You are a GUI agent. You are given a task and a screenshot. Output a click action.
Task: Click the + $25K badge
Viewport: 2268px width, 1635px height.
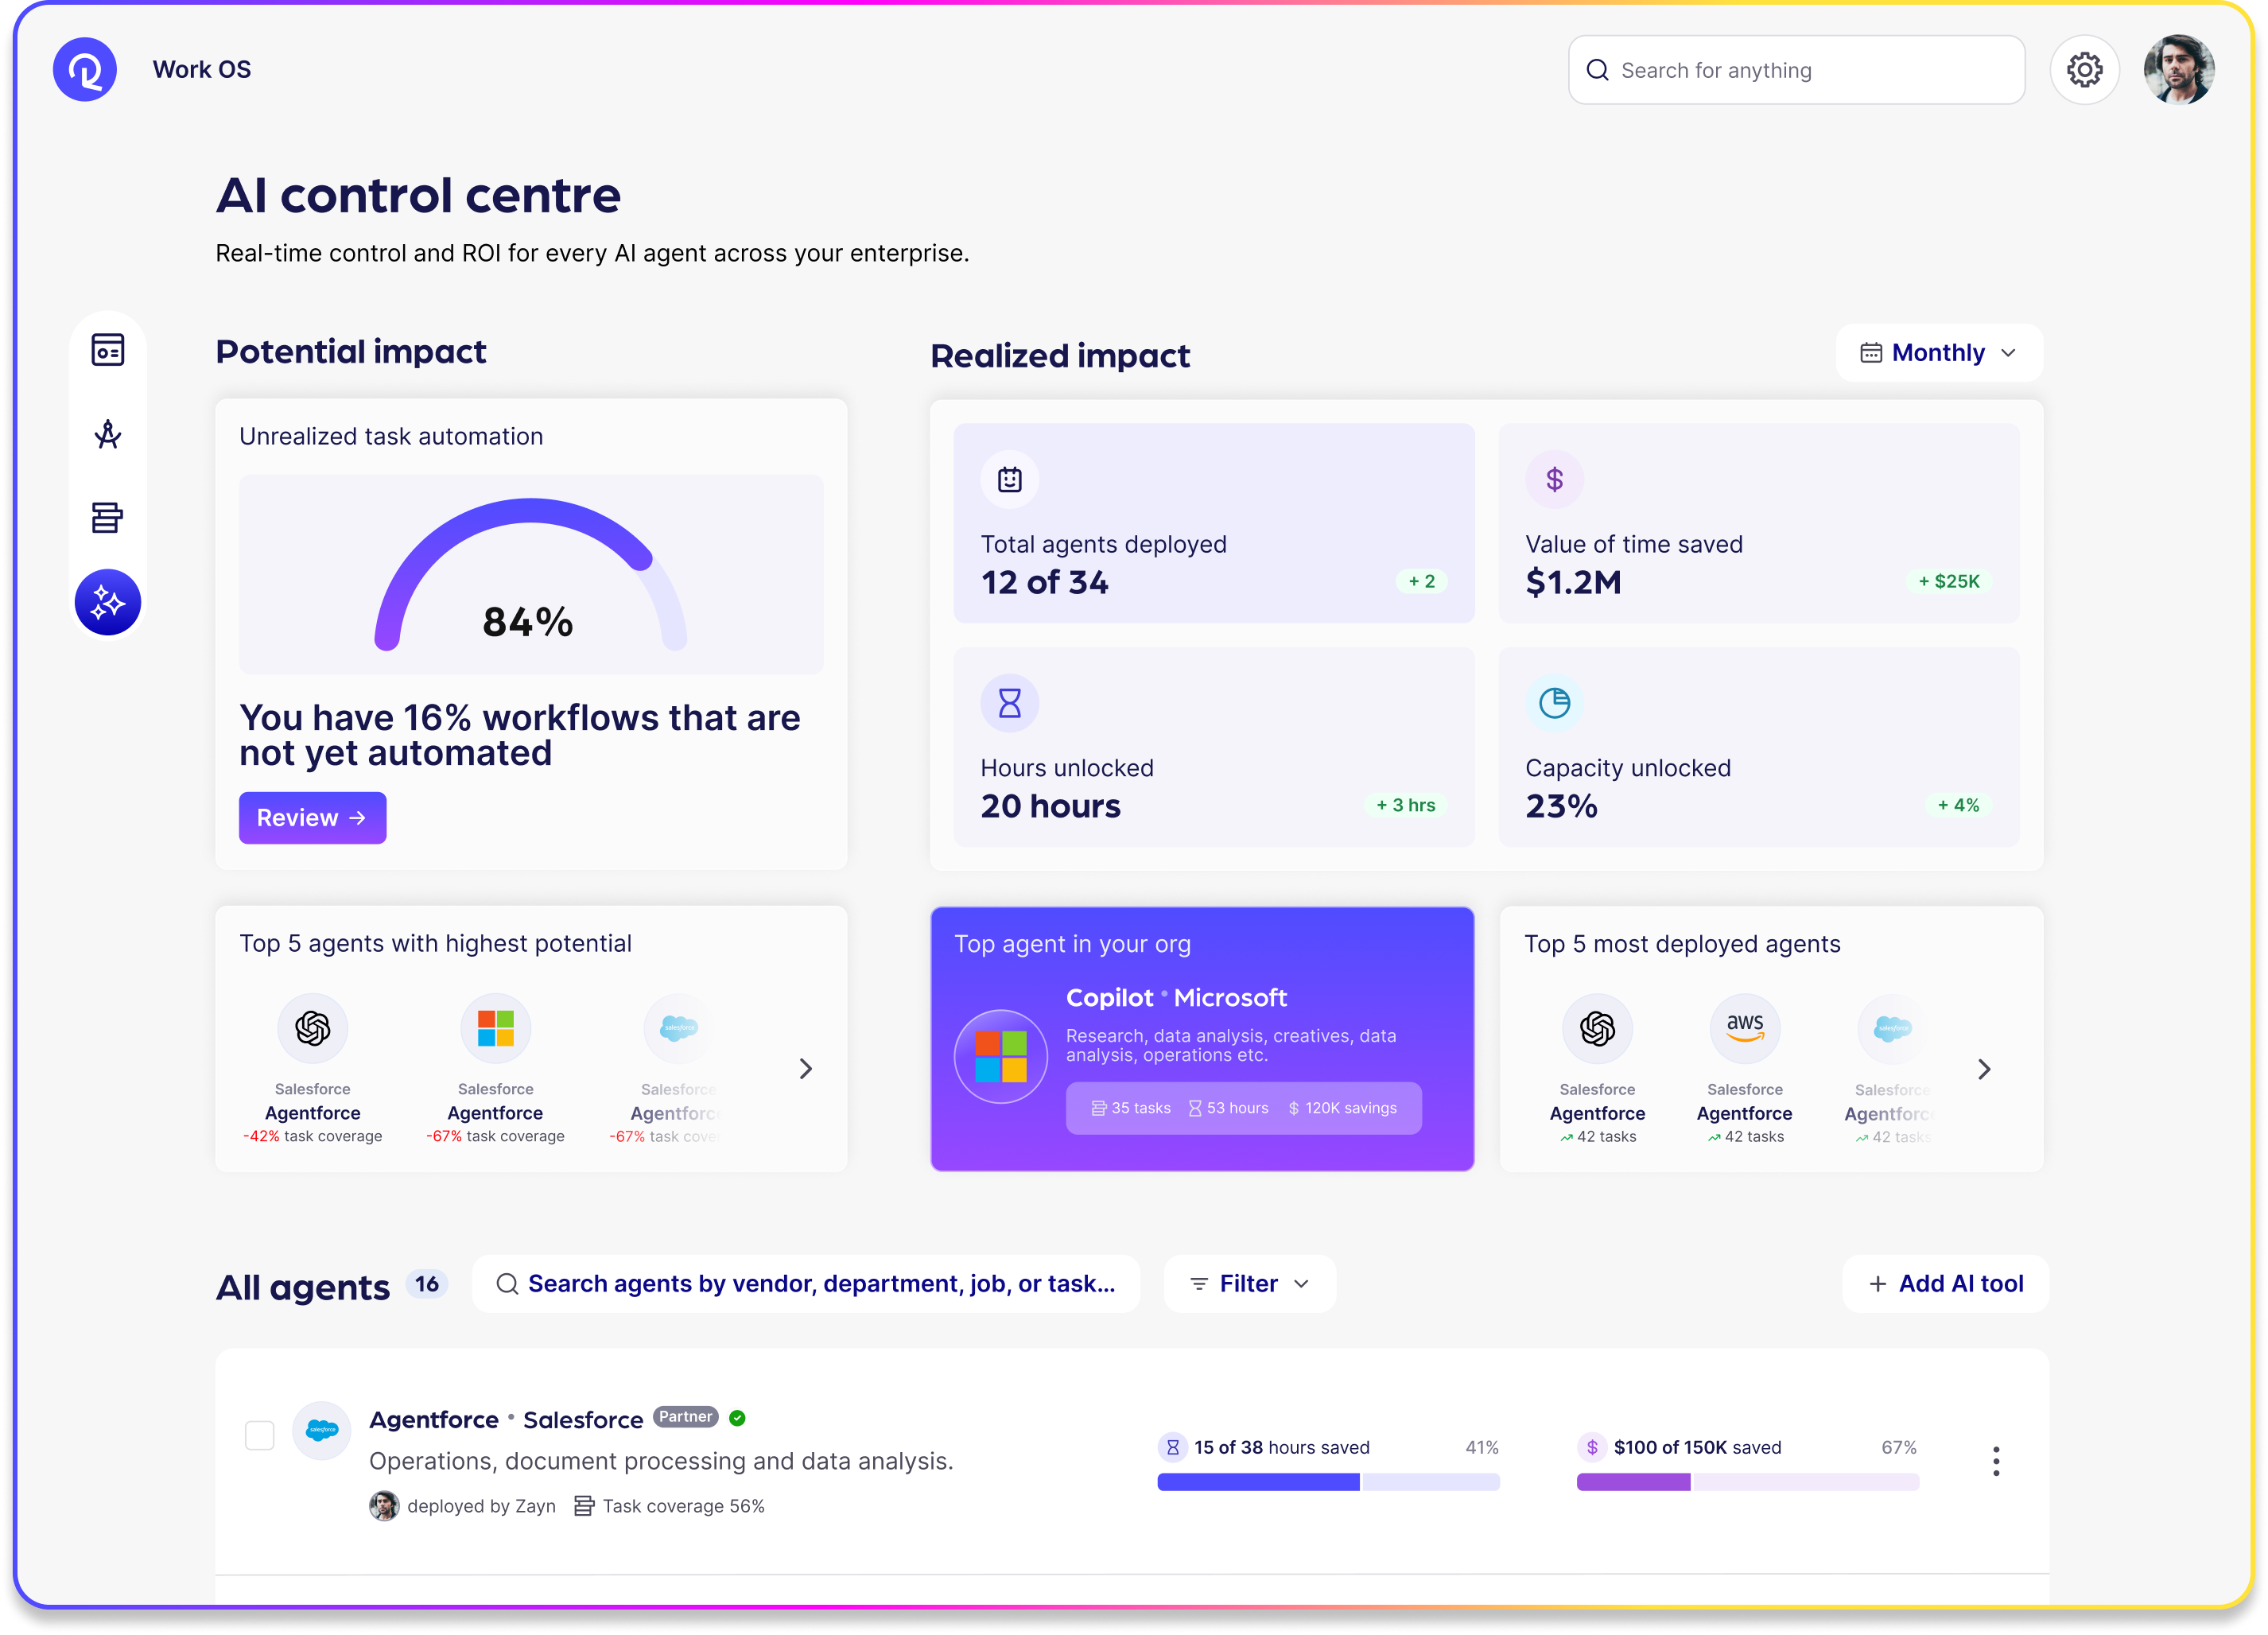coord(1948,581)
